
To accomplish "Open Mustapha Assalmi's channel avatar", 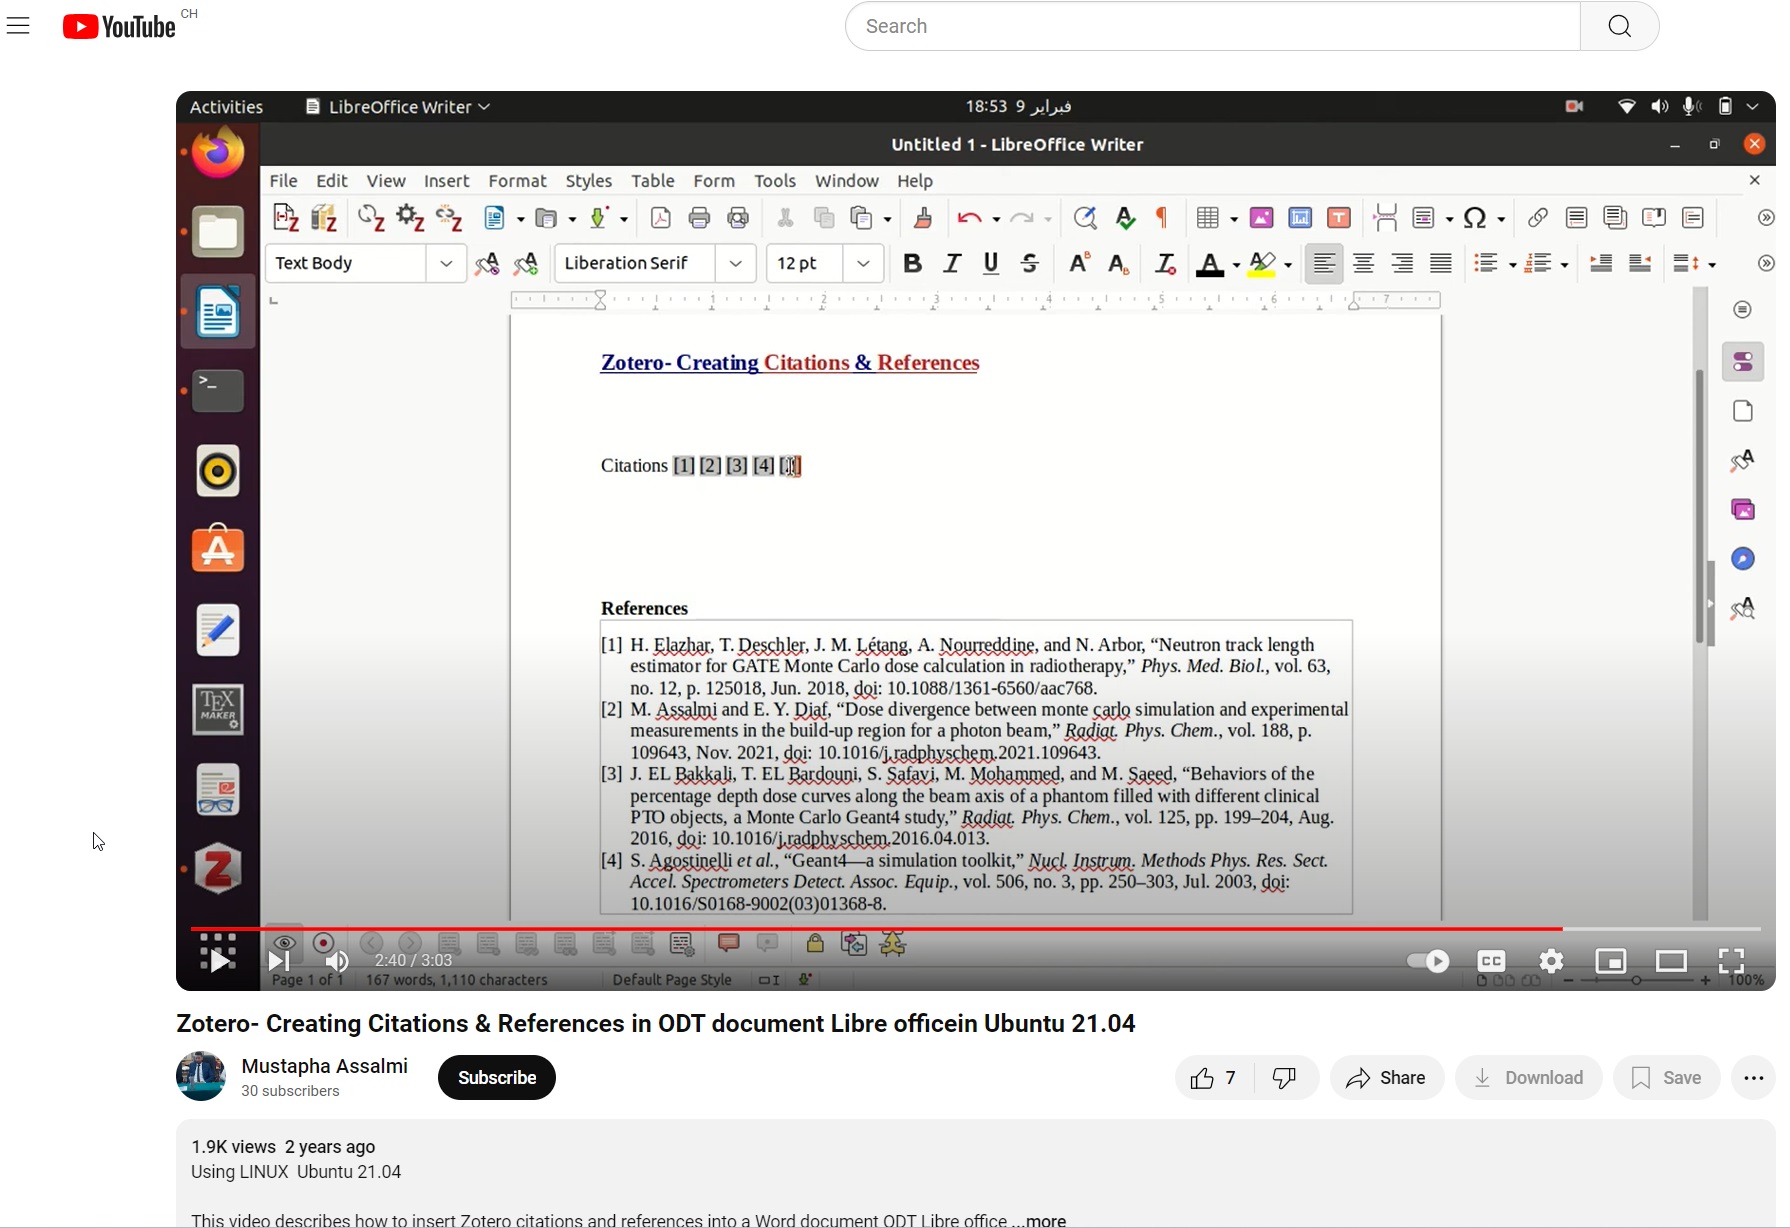I will click(x=201, y=1076).
